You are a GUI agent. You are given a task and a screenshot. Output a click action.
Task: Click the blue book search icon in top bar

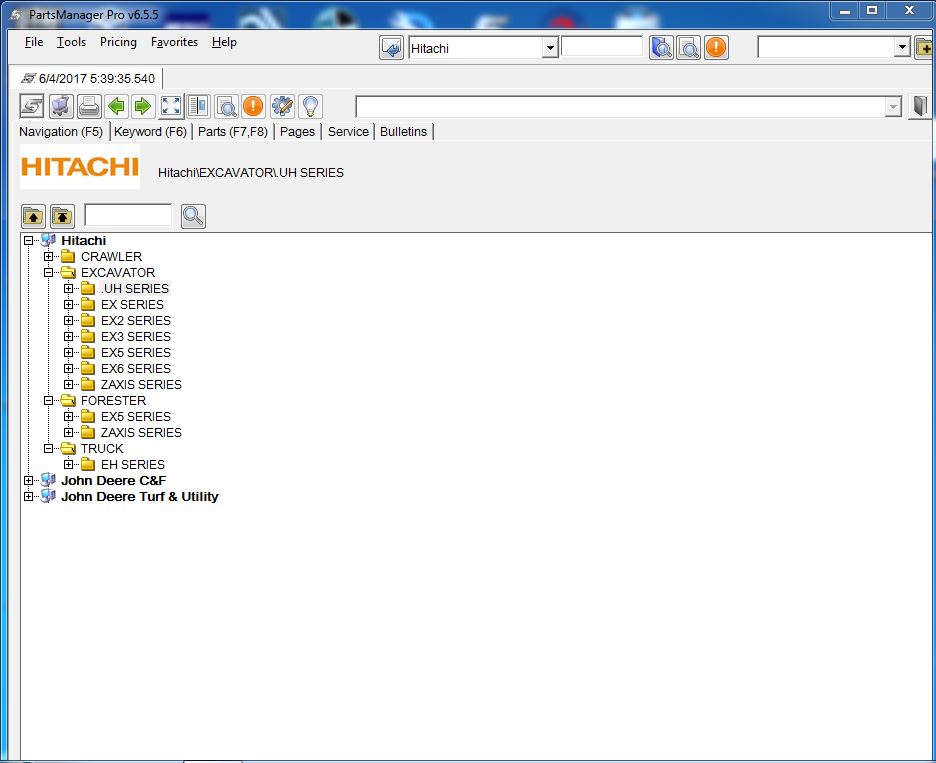pos(661,47)
